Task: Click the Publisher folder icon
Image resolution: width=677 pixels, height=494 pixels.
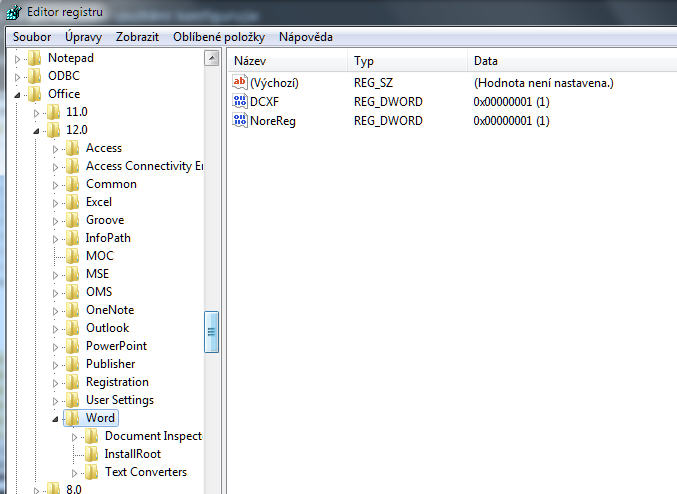Action: 73,364
